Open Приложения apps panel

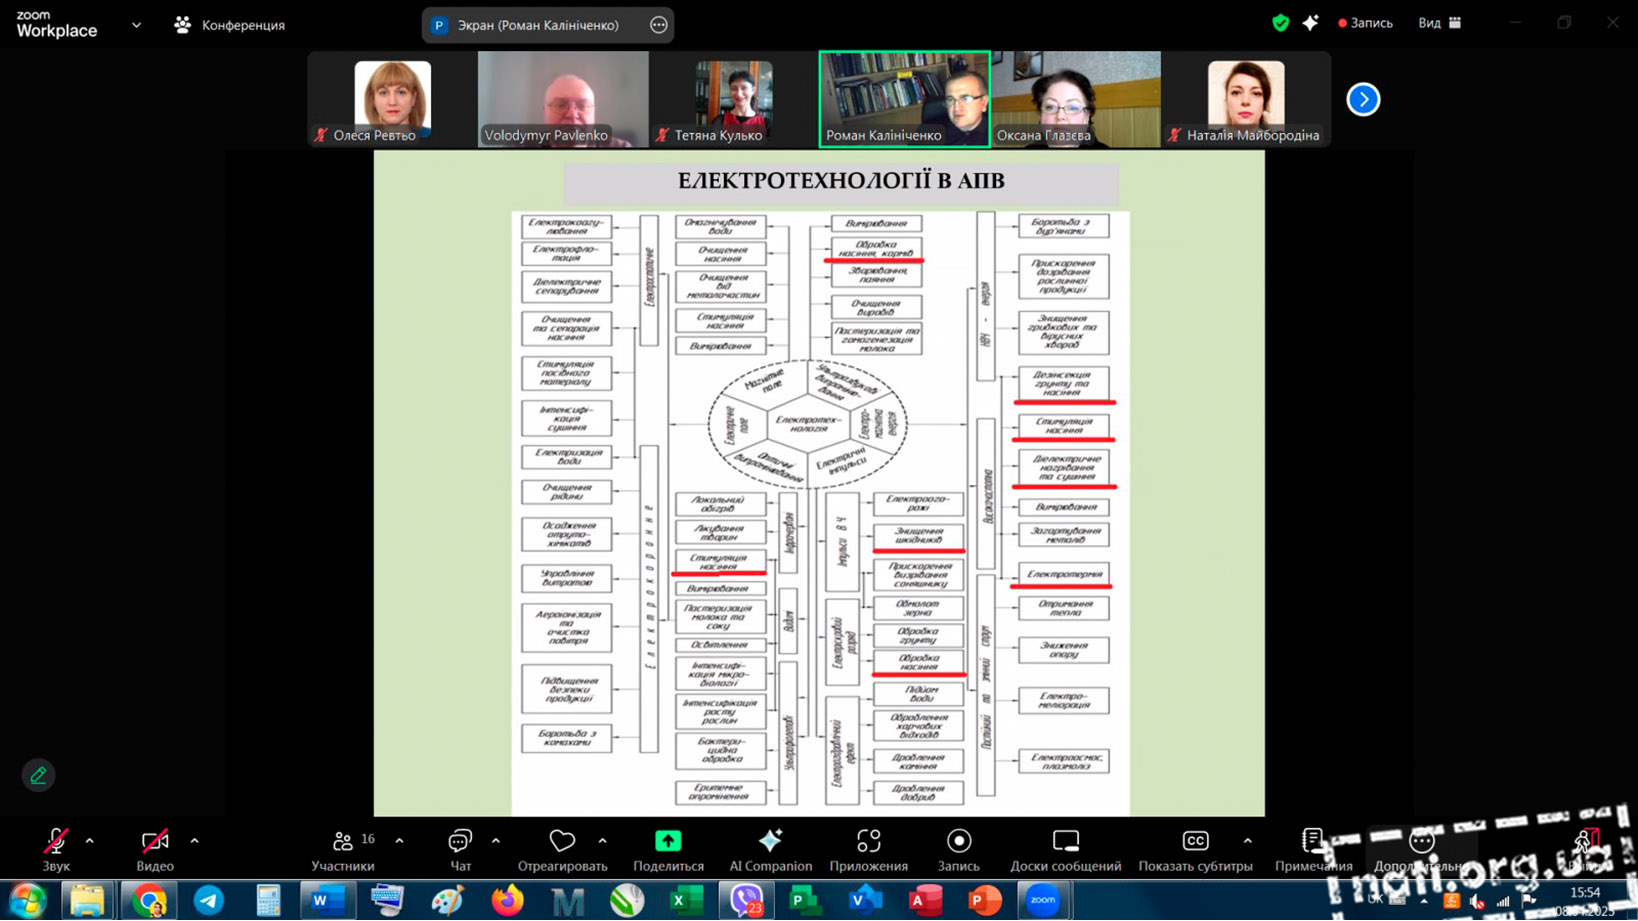868,849
